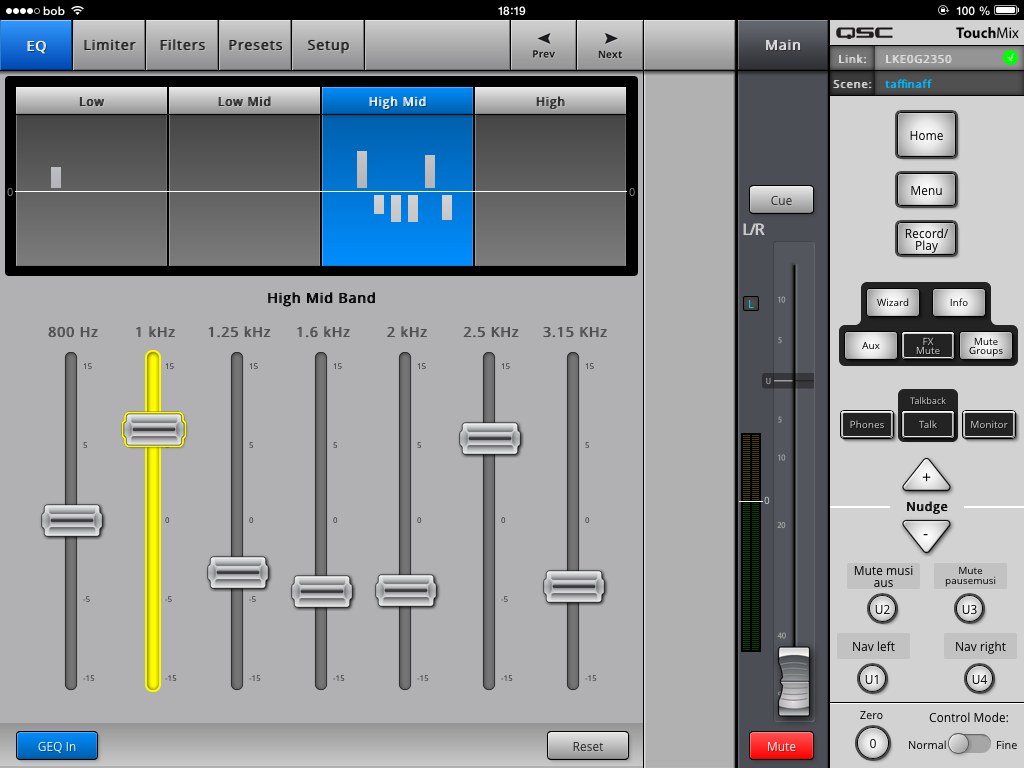This screenshot has width=1024, height=768.
Task: Open the Presets tab
Action: [x=255, y=45]
